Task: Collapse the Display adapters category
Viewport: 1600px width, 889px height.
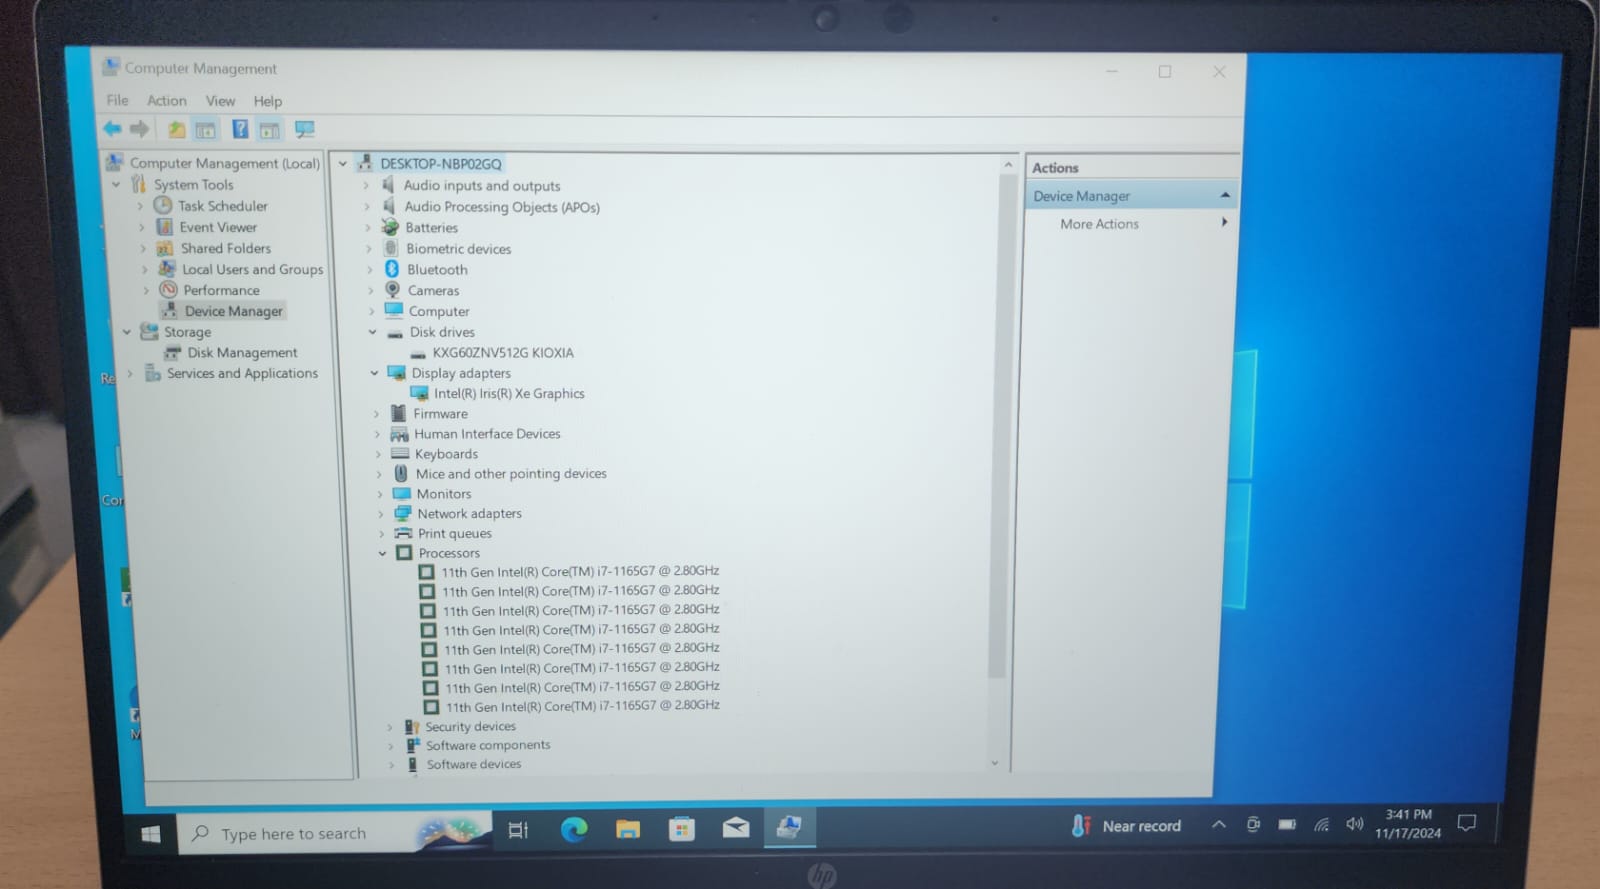Action: [x=374, y=373]
